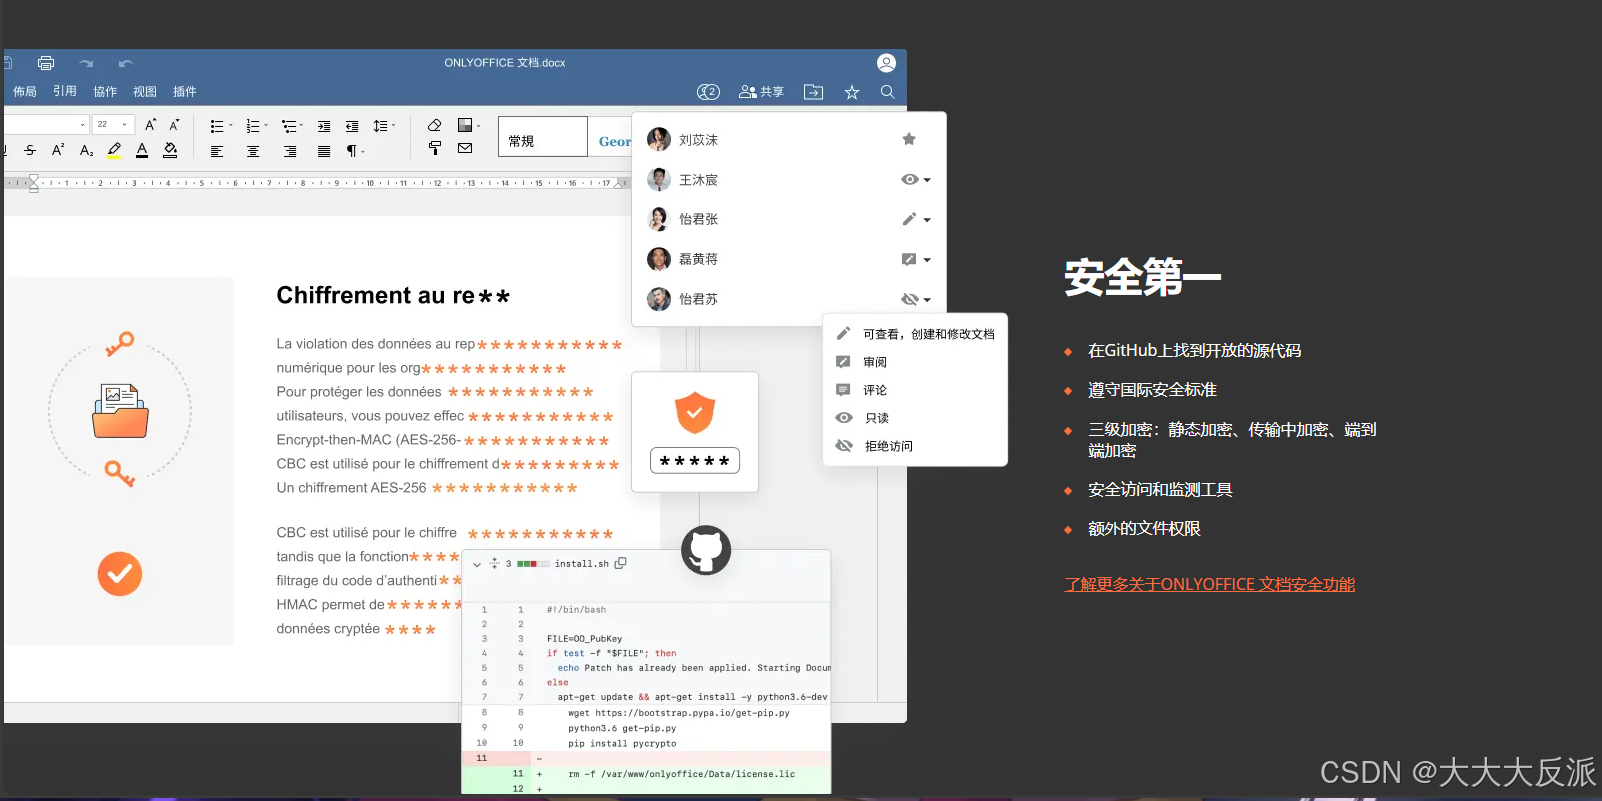Screen dimensions: 1602x801
Task: Open 了解更多关于ONLYOFFICE 文档安全功能 link
Action: coord(1210,584)
